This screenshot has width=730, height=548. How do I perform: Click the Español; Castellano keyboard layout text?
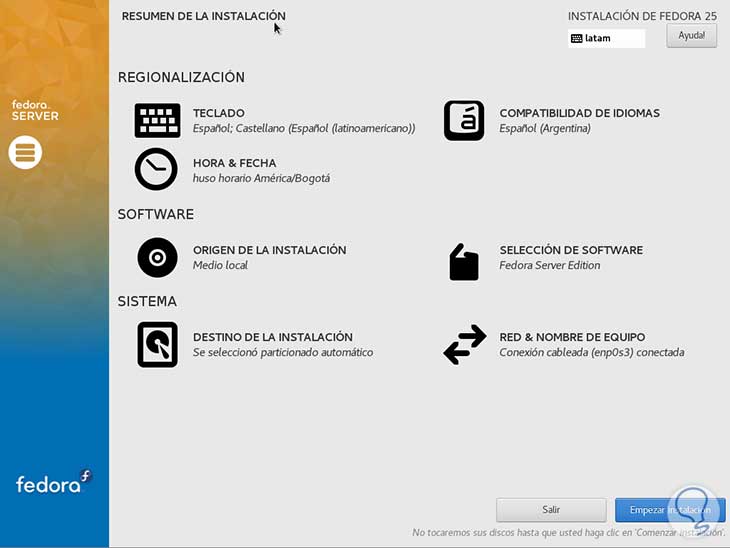[304, 128]
